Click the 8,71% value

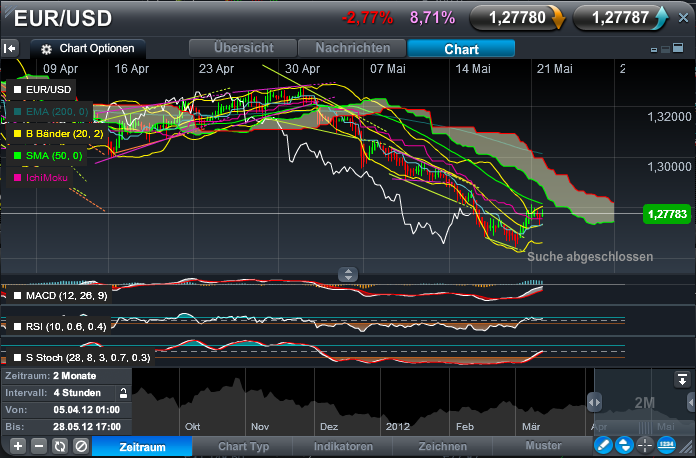pyautogui.click(x=432, y=18)
